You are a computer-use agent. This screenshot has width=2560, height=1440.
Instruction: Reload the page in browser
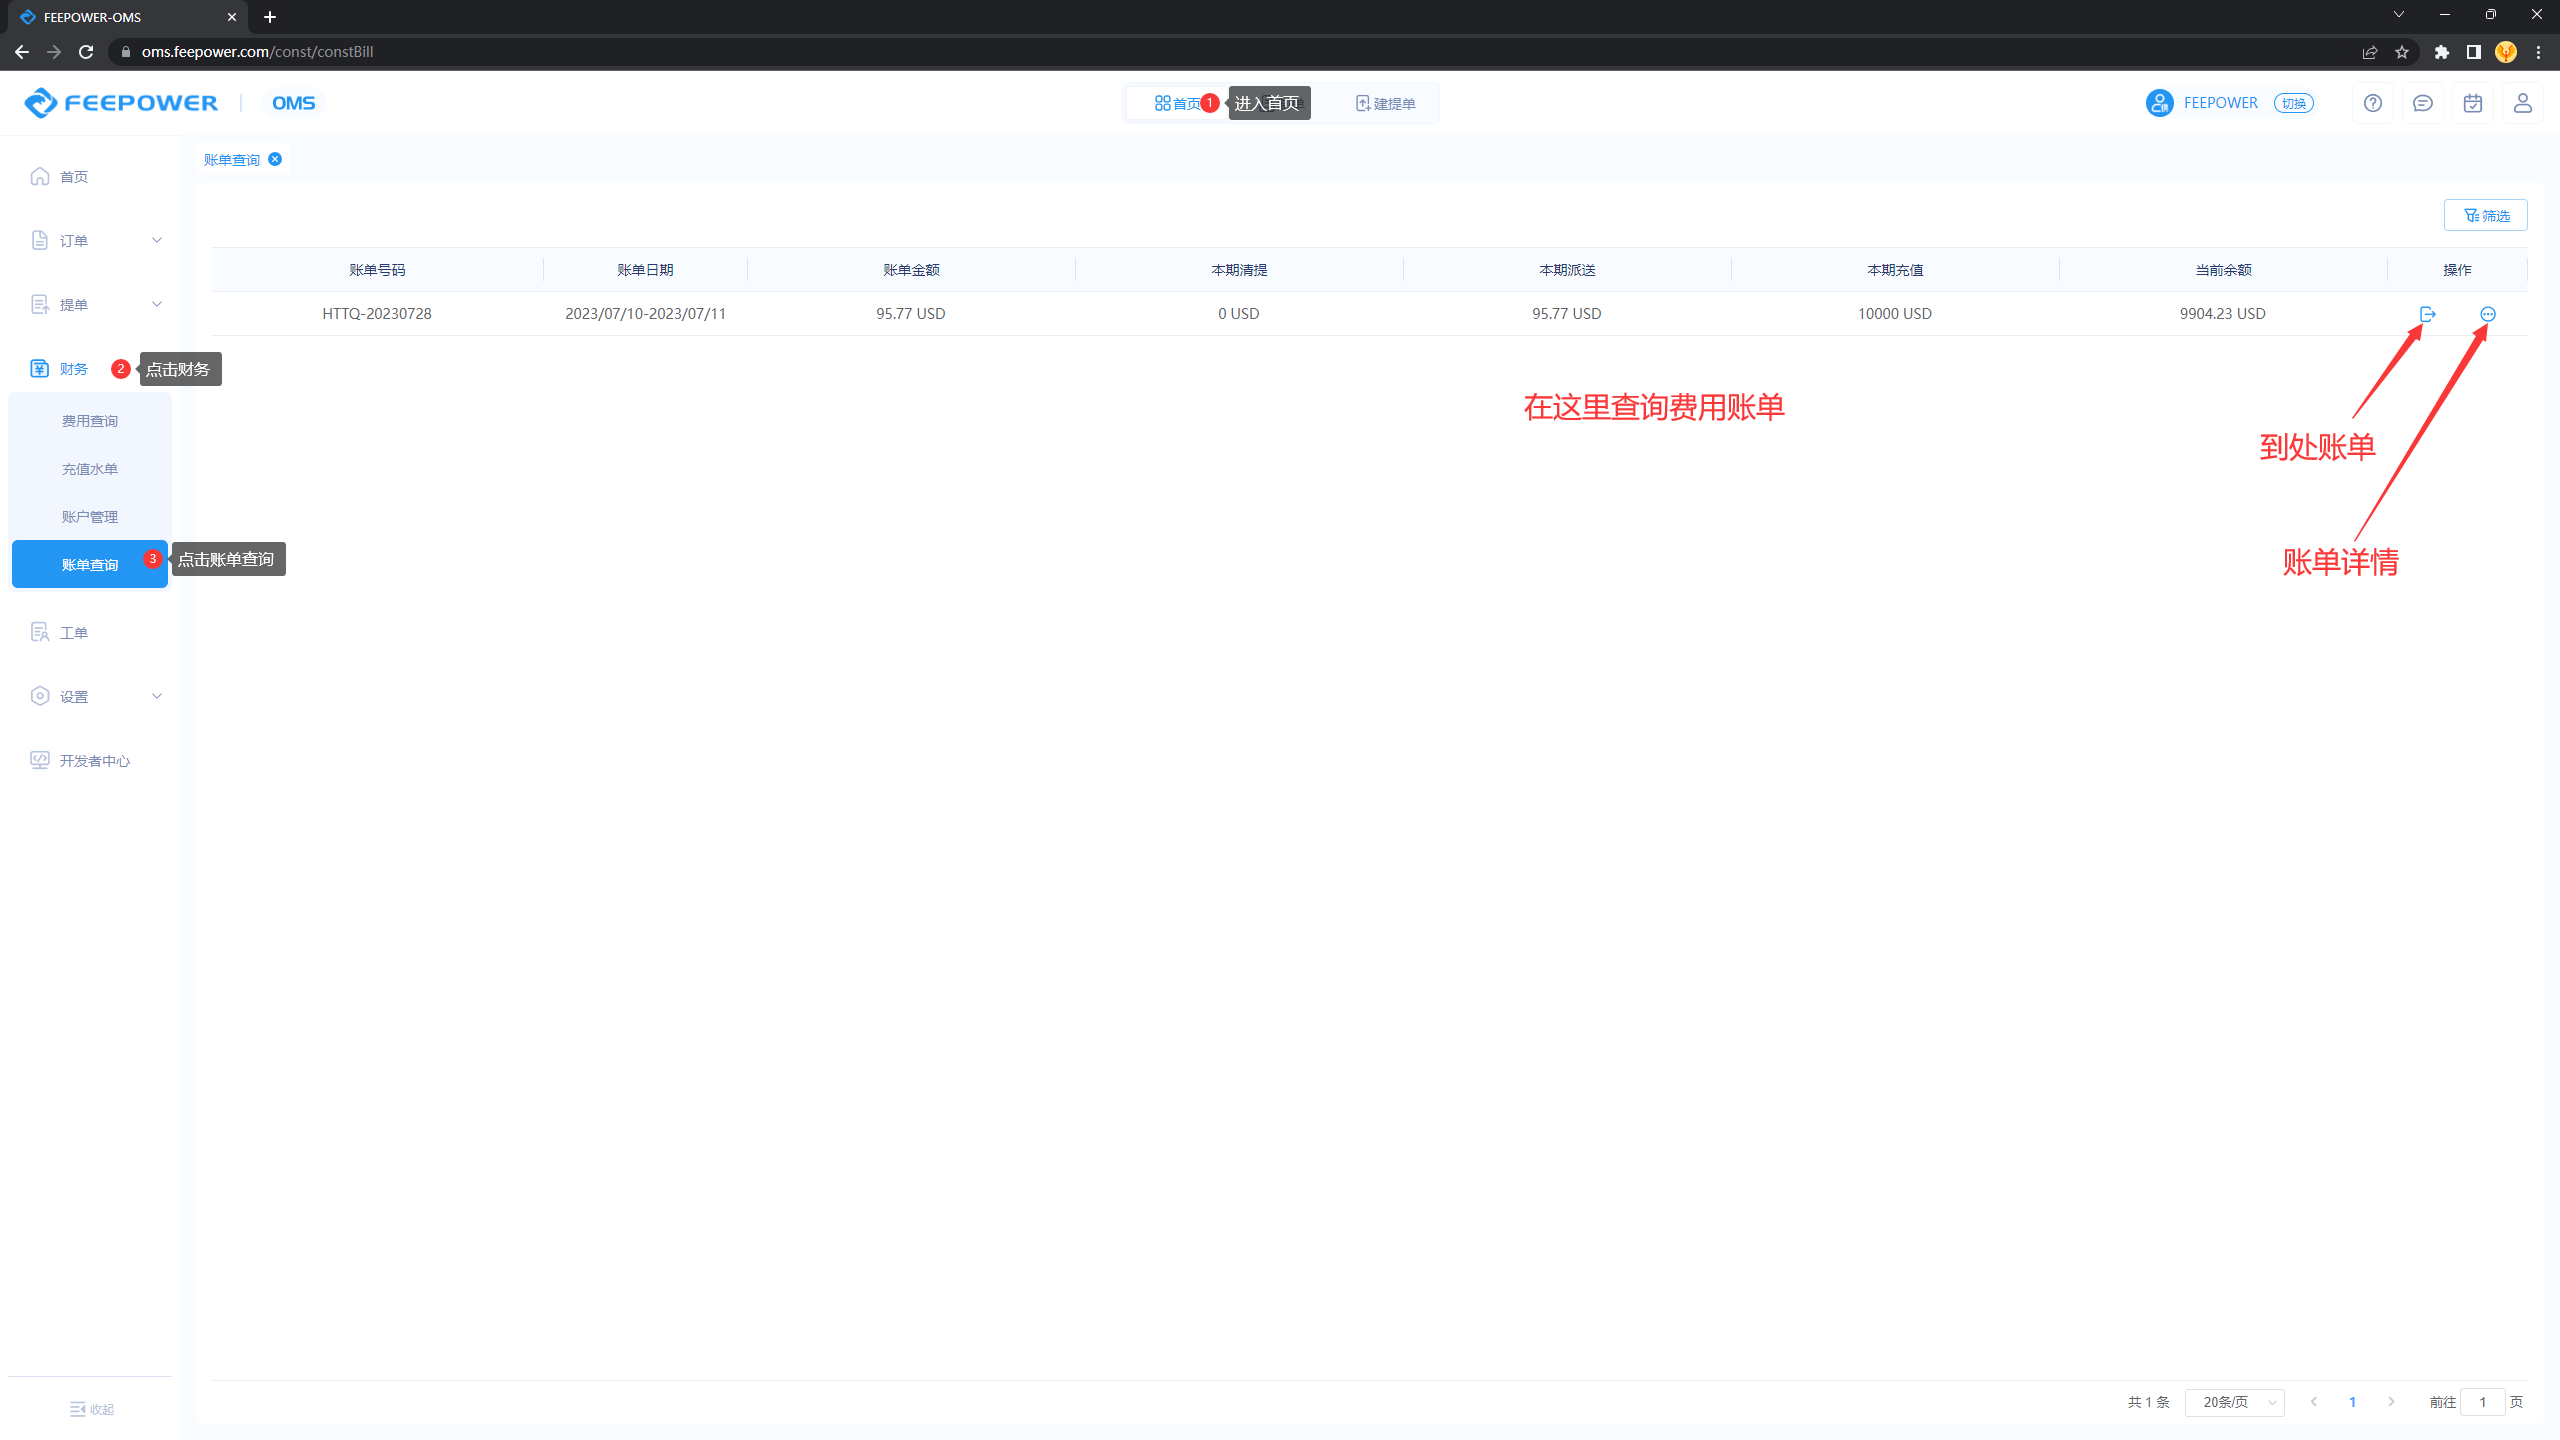(86, 52)
